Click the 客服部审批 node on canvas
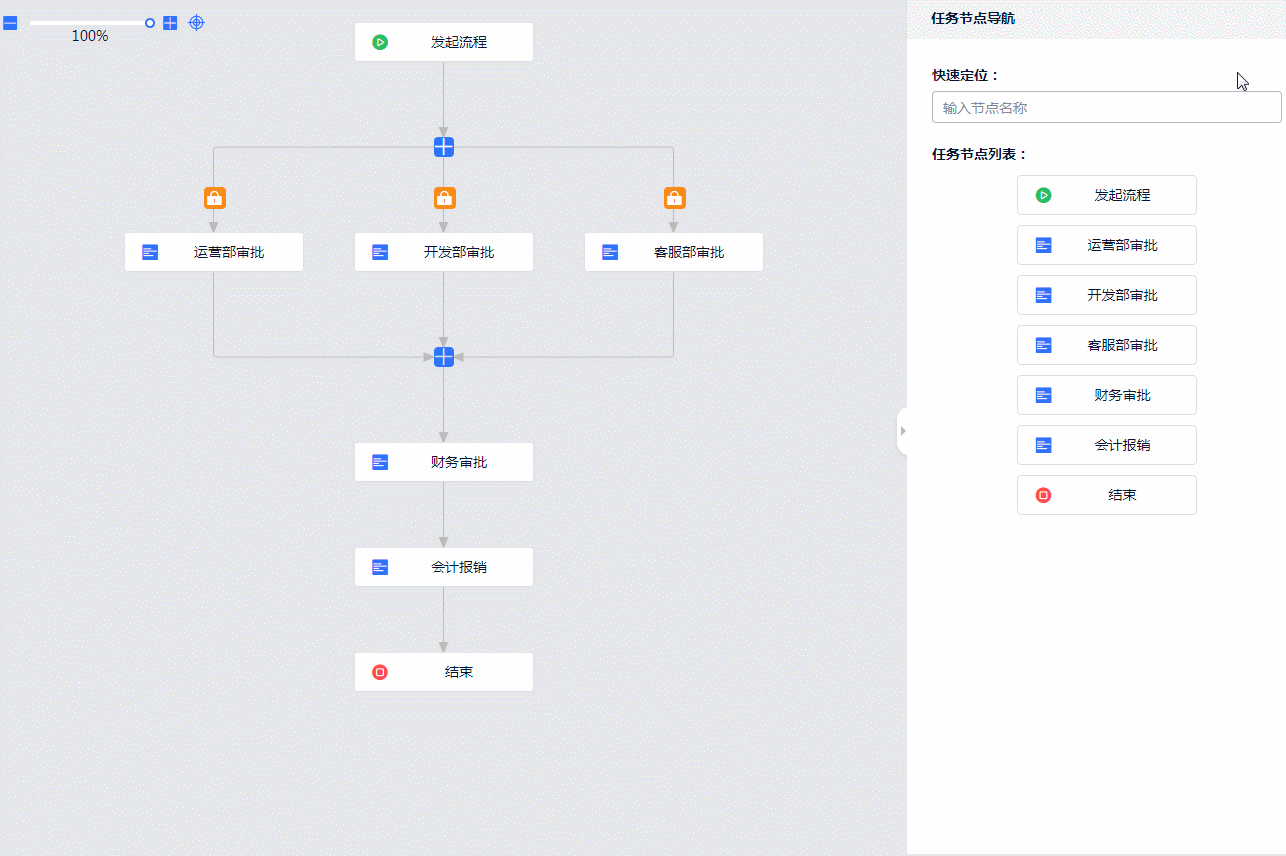 pyautogui.click(x=674, y=252)
